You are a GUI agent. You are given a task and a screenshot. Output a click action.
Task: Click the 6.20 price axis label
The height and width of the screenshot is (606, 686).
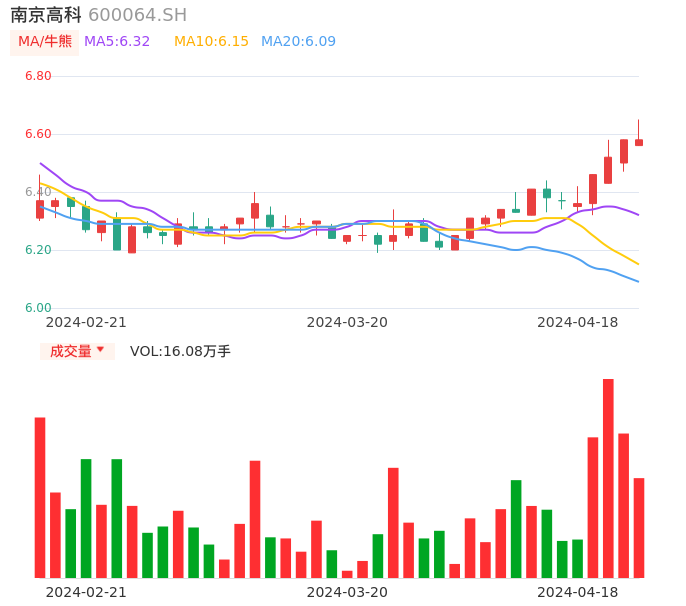click(38, 250)
